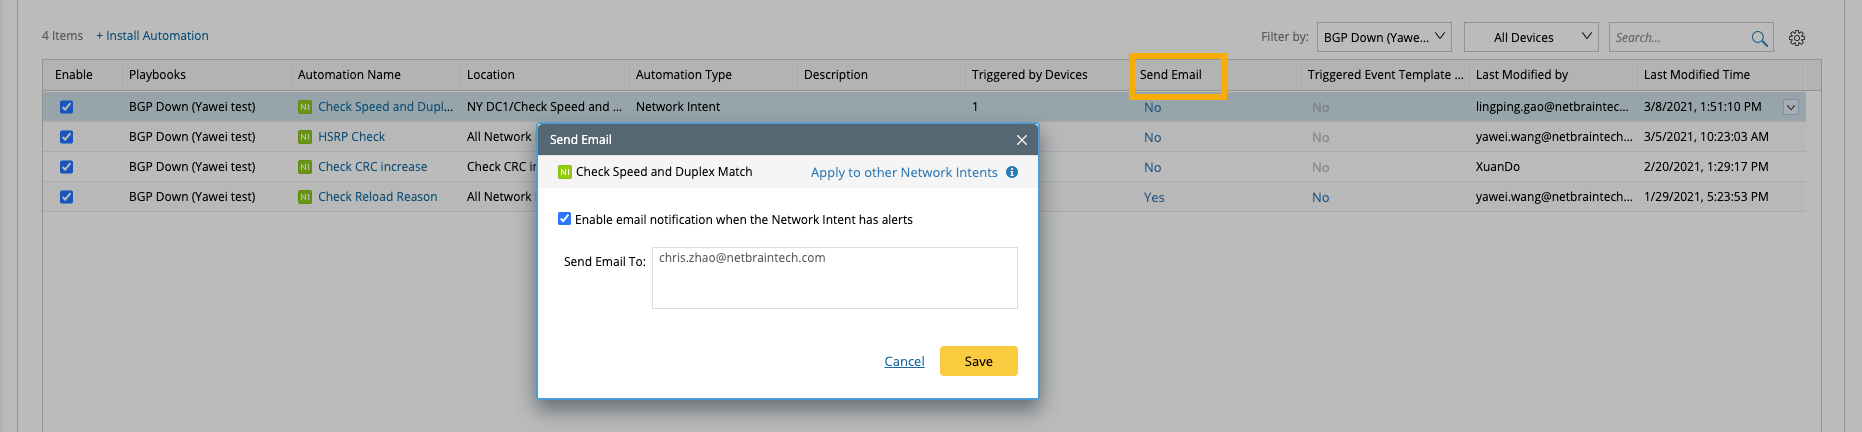Click the NI icon in the Send Email dialog header
1862x432 pixels.
click(565, 172)
